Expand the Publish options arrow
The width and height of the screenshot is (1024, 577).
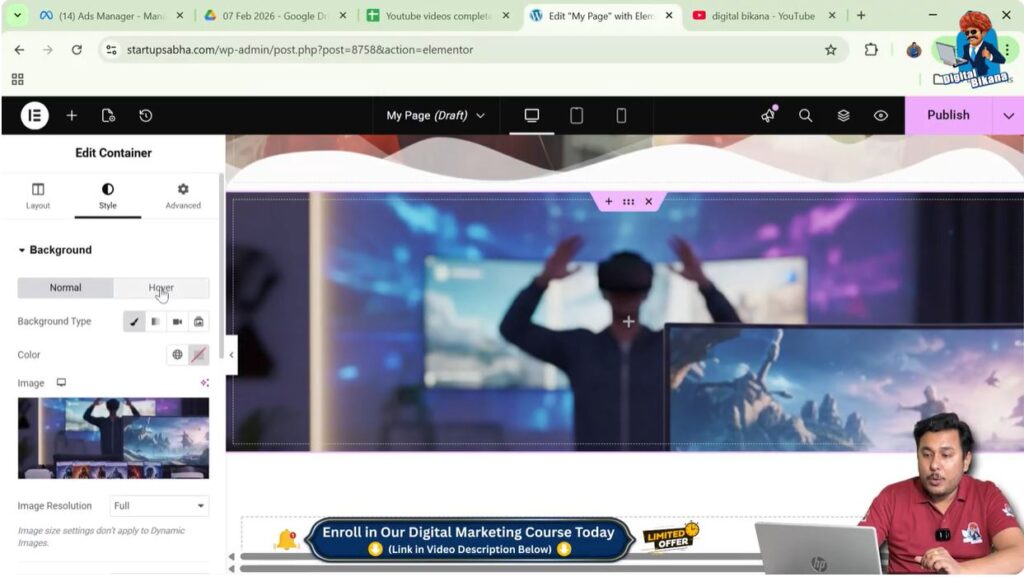(x=1008, y=116)
